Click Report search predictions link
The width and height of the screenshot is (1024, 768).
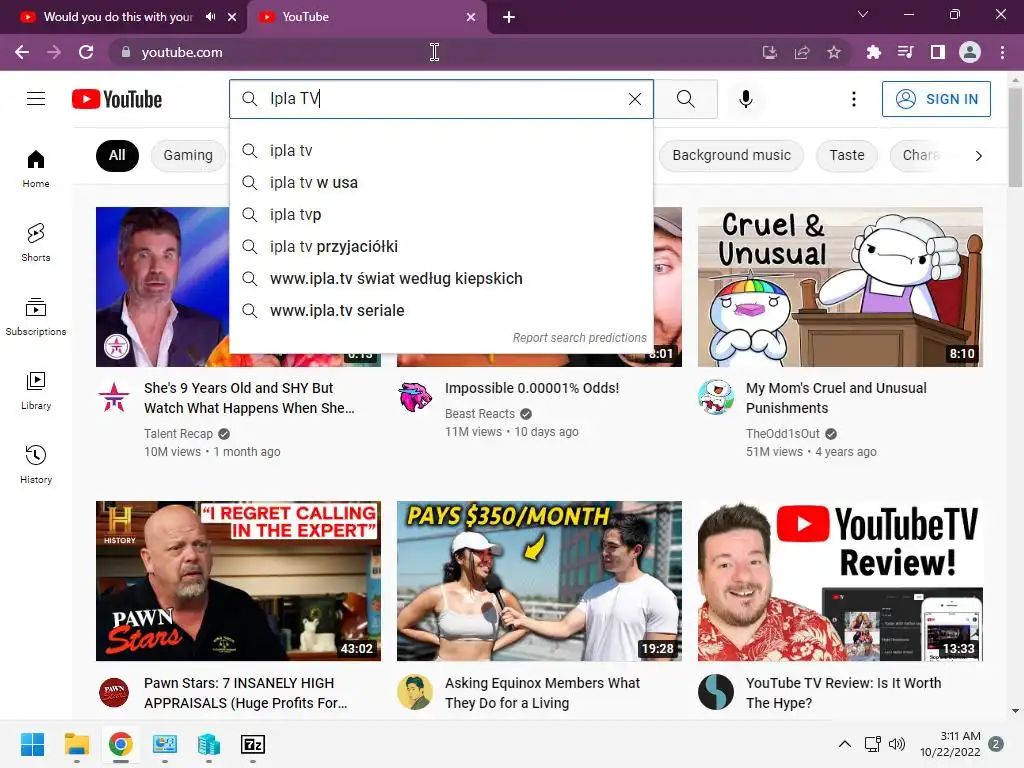pyautogui.click(x=579, y=338)
